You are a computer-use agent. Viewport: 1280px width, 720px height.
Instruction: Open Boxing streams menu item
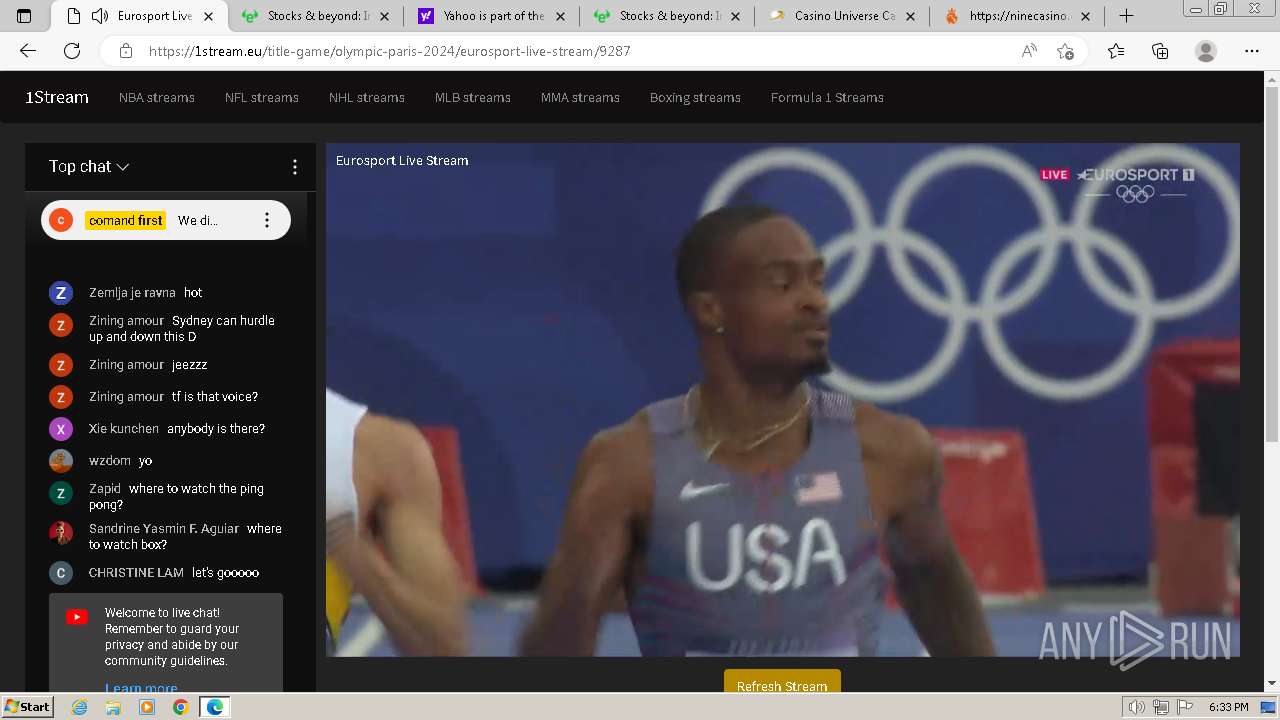click(695, 97)
